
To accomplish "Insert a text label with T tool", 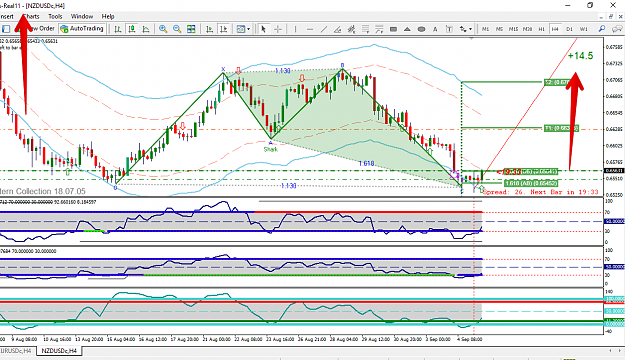I will [x=449, y=29].
